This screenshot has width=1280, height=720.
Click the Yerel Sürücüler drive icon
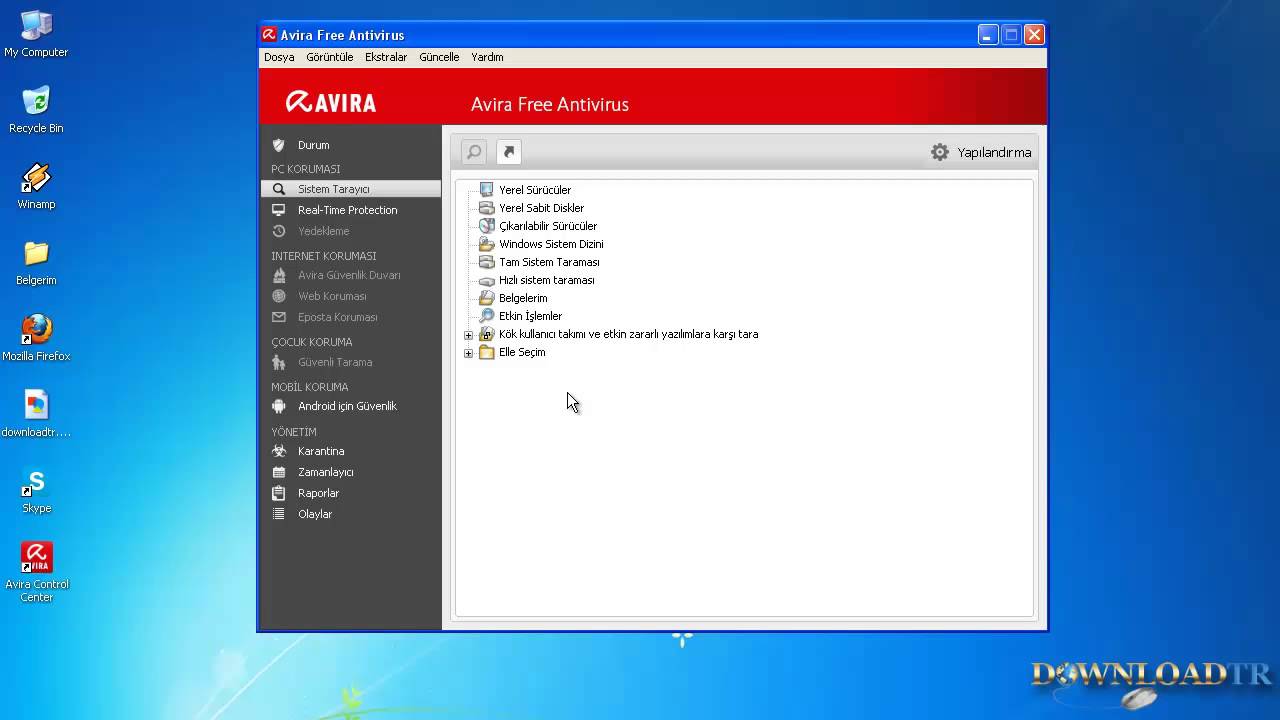pyautogui.click(x=487, y=190)
